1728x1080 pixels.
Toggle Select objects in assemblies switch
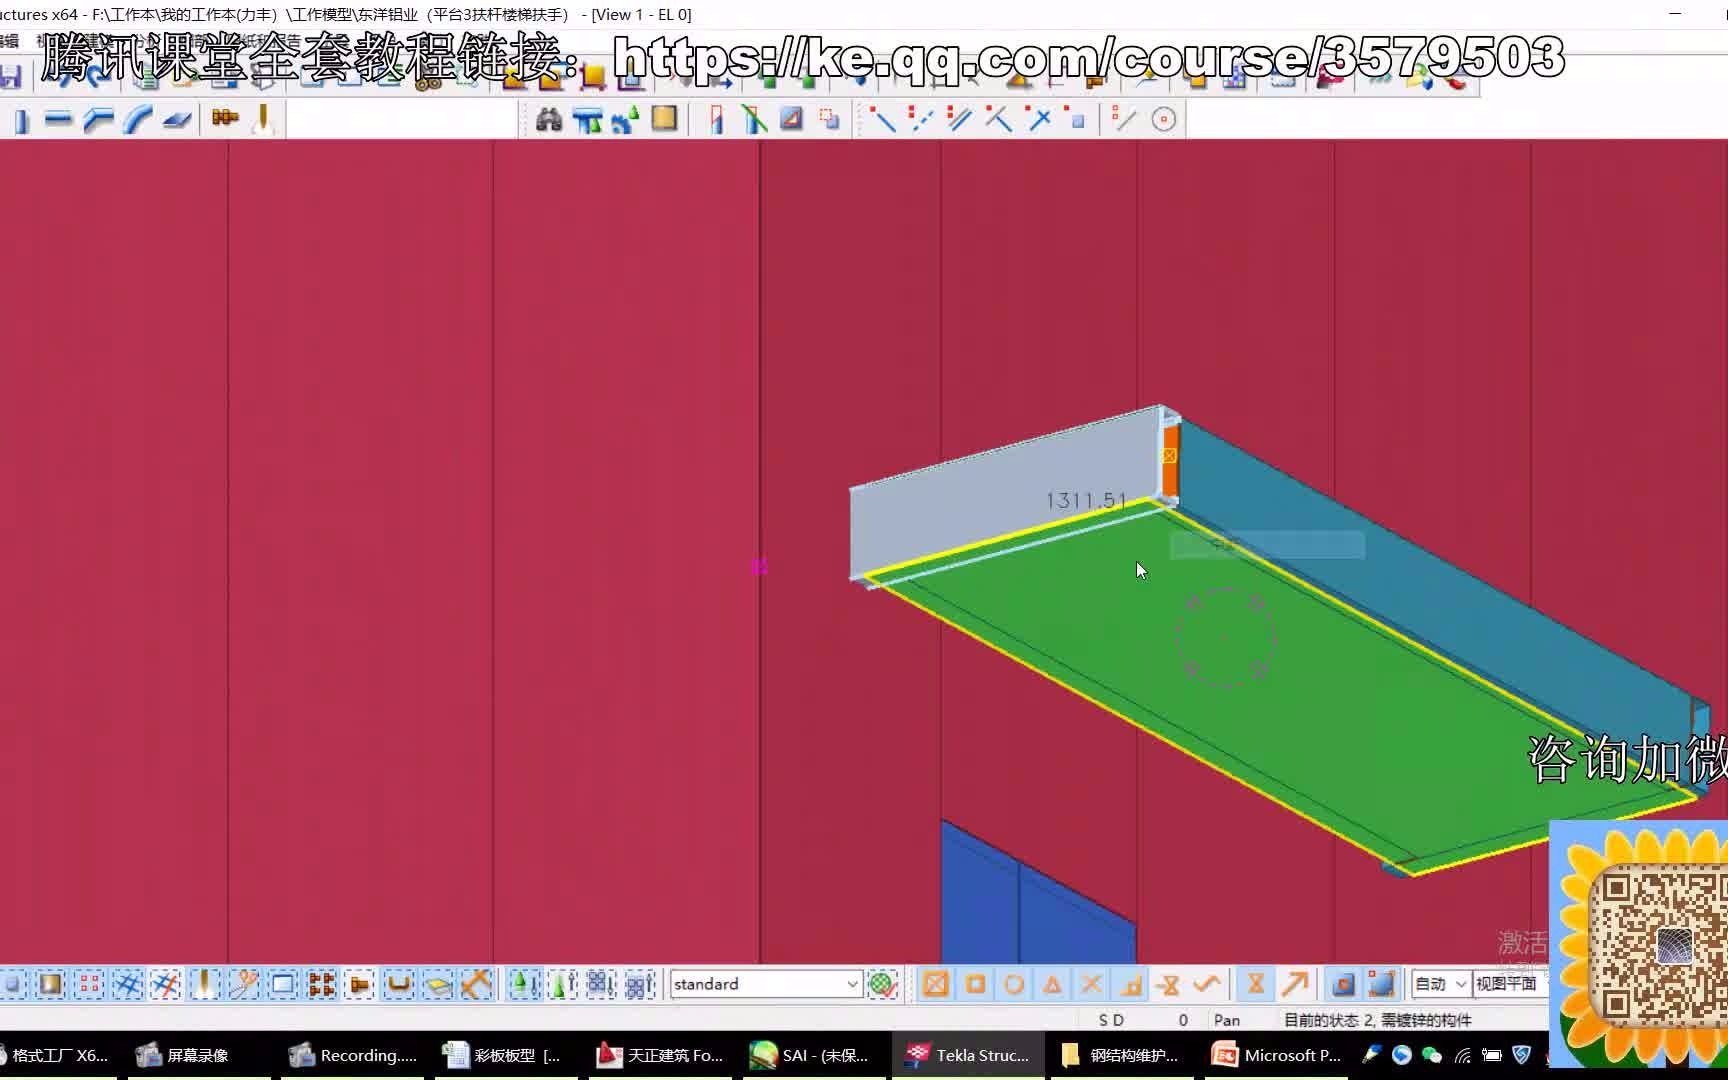tap(639, 985)
